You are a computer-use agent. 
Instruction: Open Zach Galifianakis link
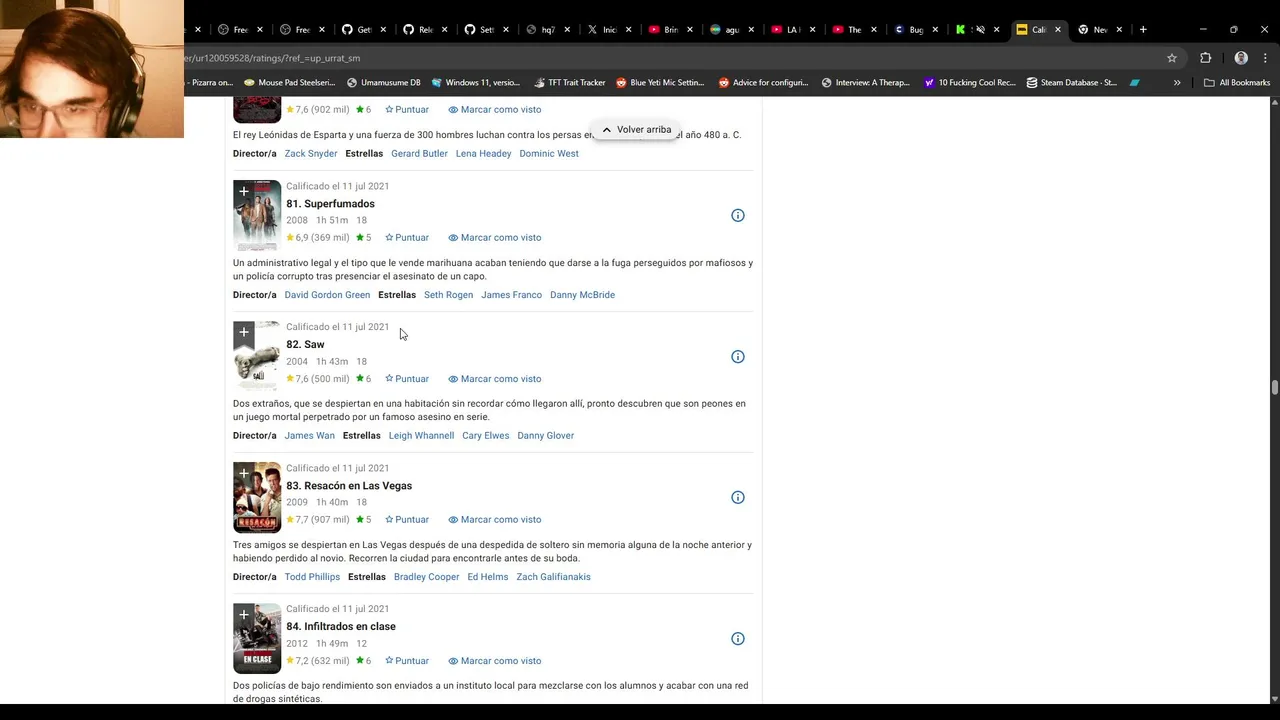click(x=553, y=577)
